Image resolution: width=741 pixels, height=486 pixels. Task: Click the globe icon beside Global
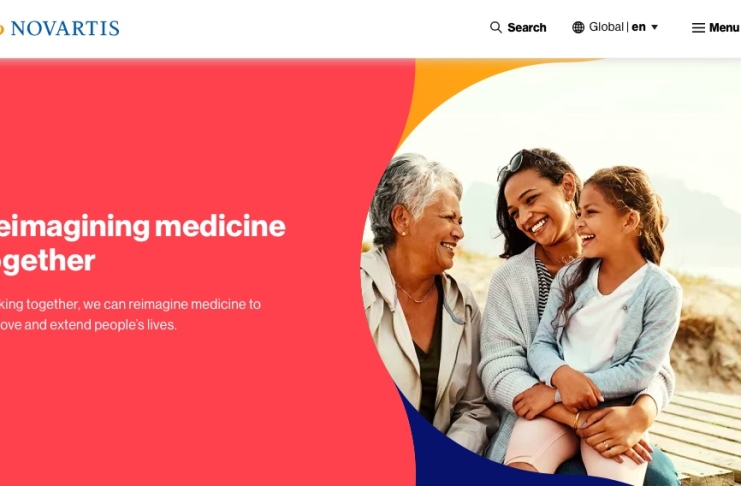coord(578,27)
